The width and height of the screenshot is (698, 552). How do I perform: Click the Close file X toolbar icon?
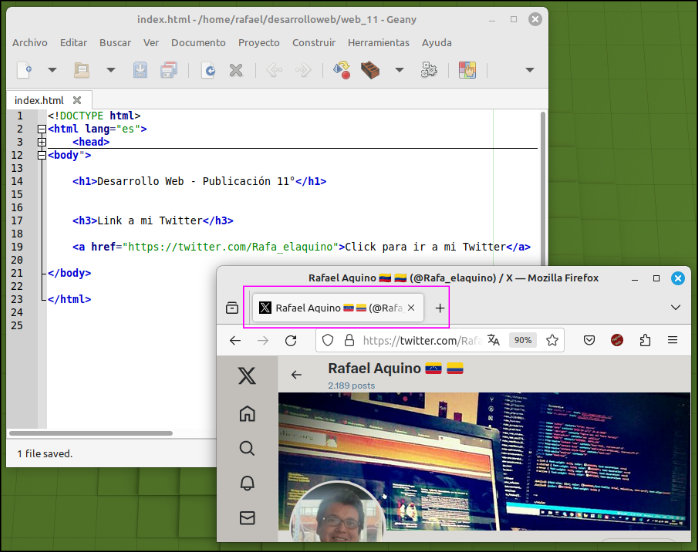point(236,70)
